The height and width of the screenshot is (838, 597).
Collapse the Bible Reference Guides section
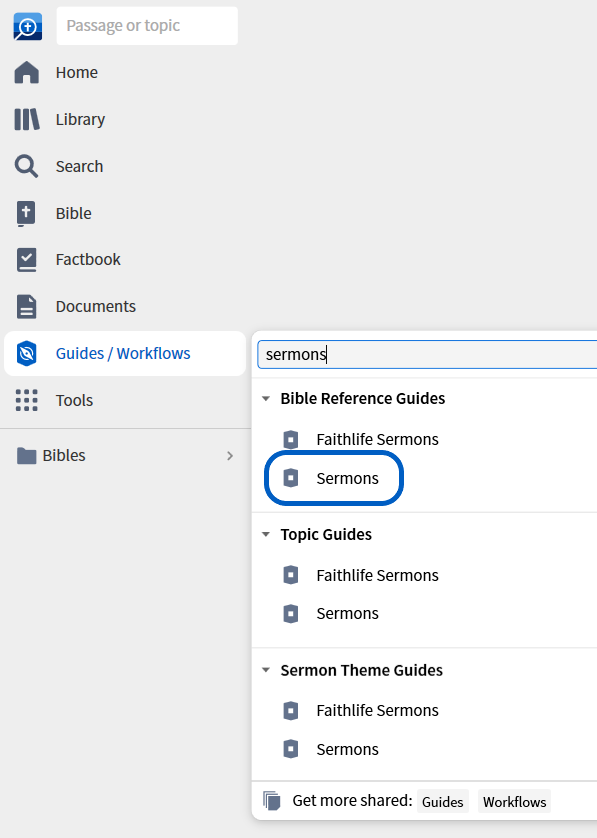266,399
